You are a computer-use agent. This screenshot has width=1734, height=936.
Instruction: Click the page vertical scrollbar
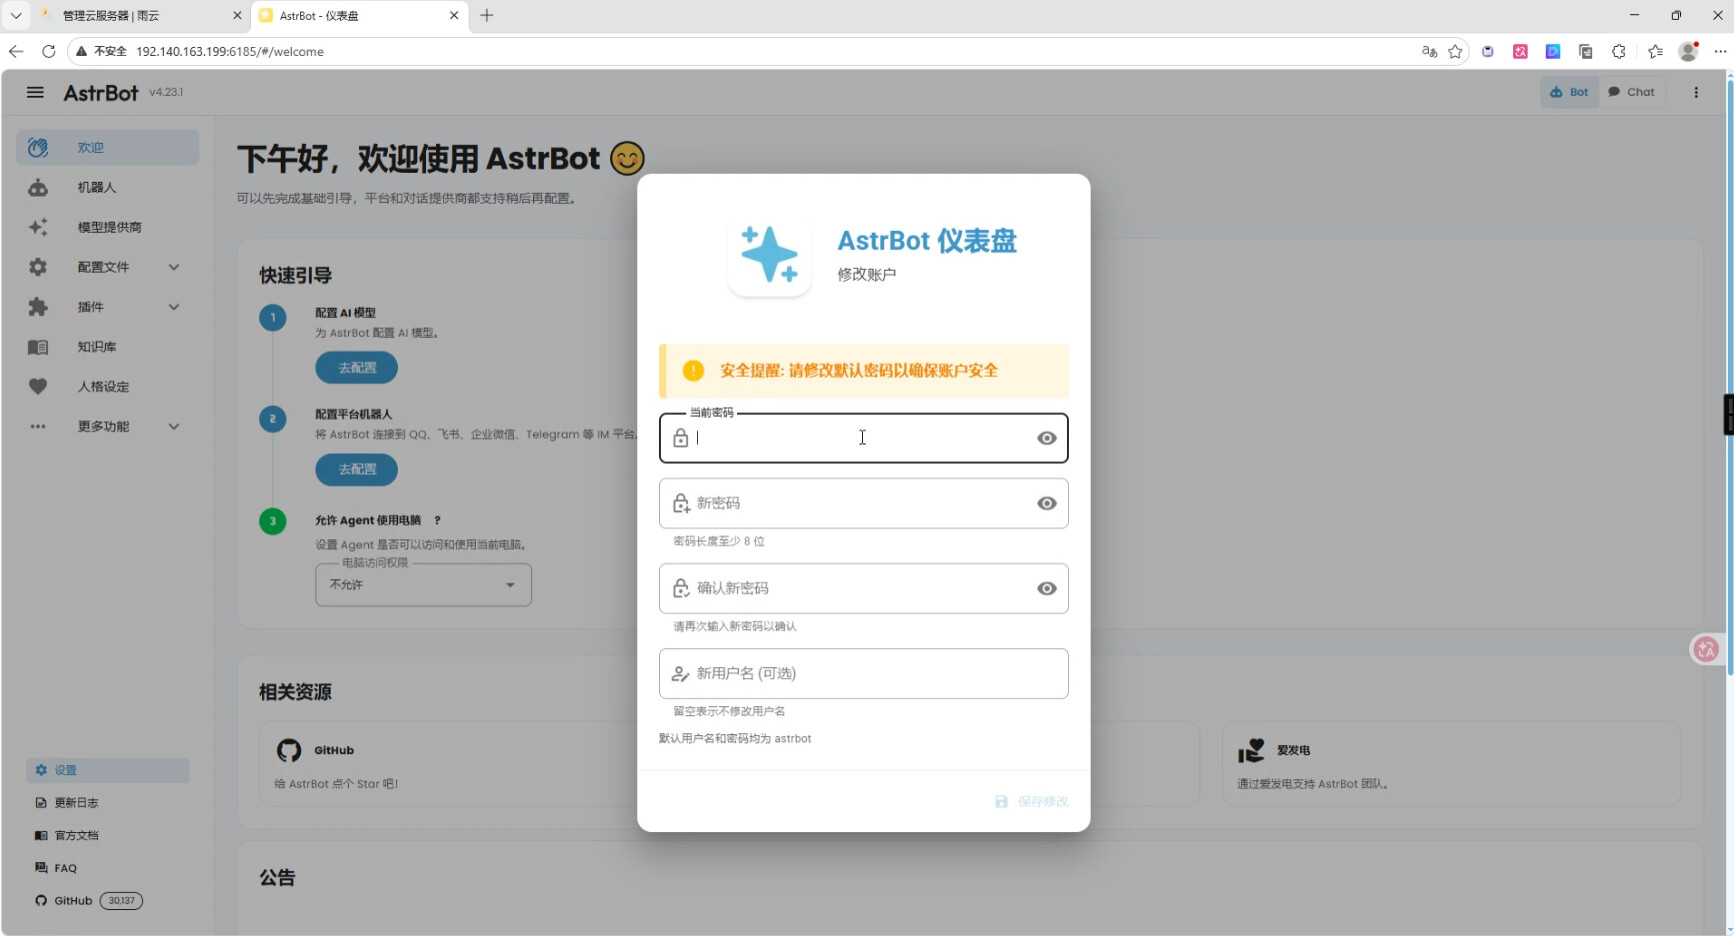[x=1728, y=400]
